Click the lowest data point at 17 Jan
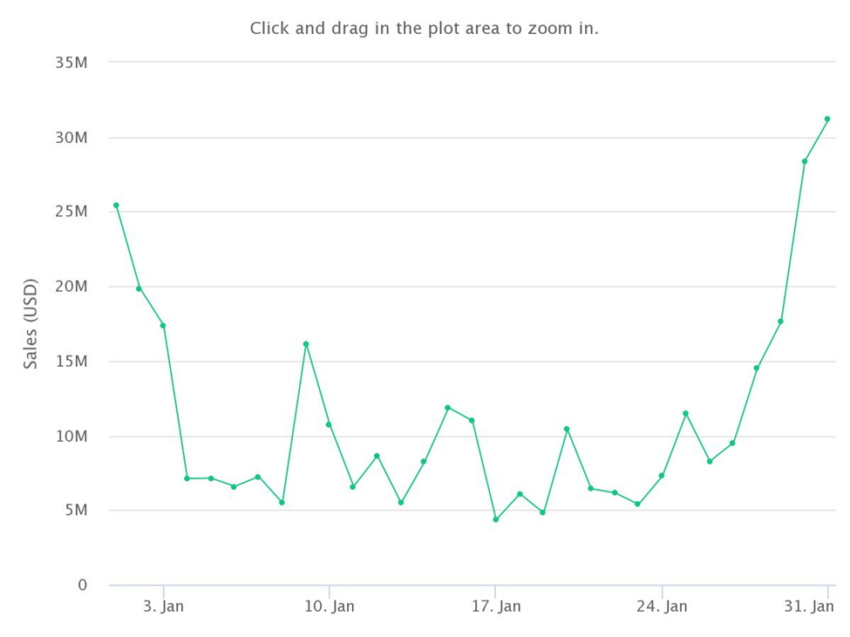 coord(495,519)
